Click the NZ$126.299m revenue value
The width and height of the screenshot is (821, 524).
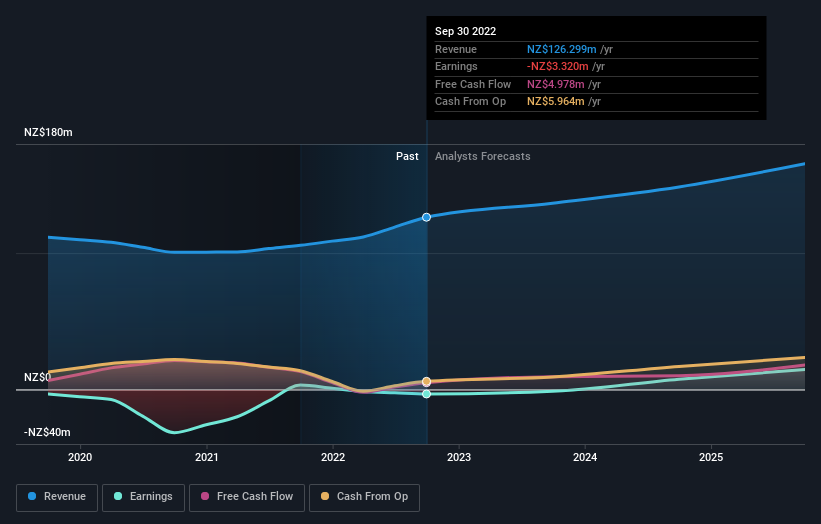click(562, 49)
